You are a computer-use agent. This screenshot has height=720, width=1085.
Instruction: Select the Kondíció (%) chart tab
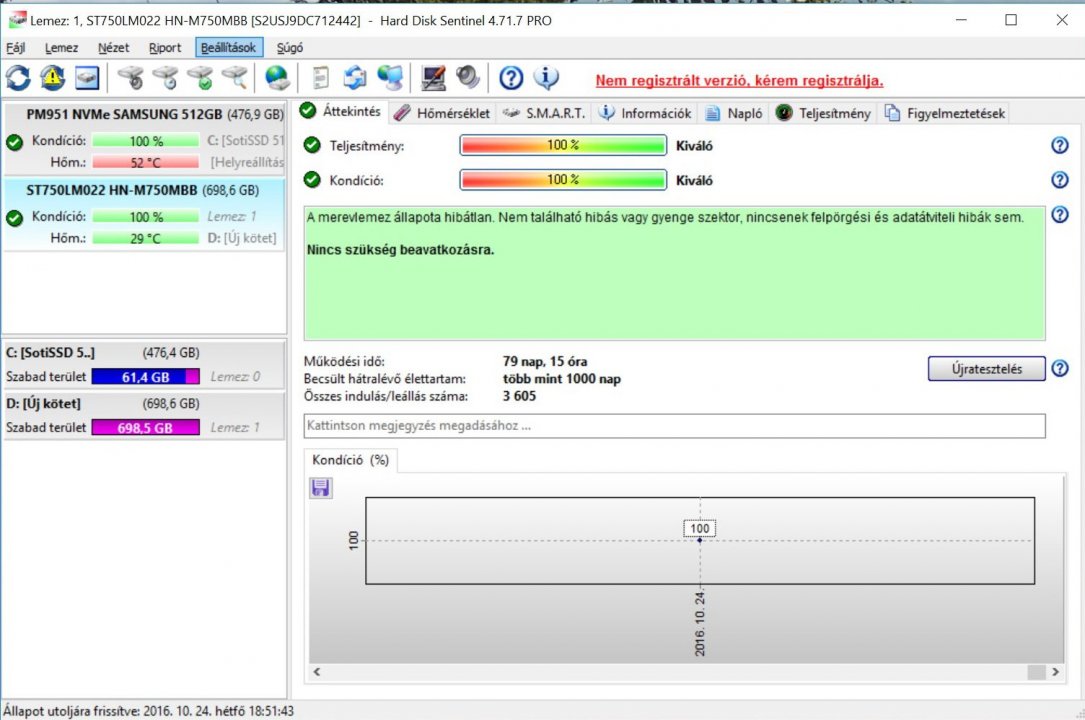(x=350, y=460)
